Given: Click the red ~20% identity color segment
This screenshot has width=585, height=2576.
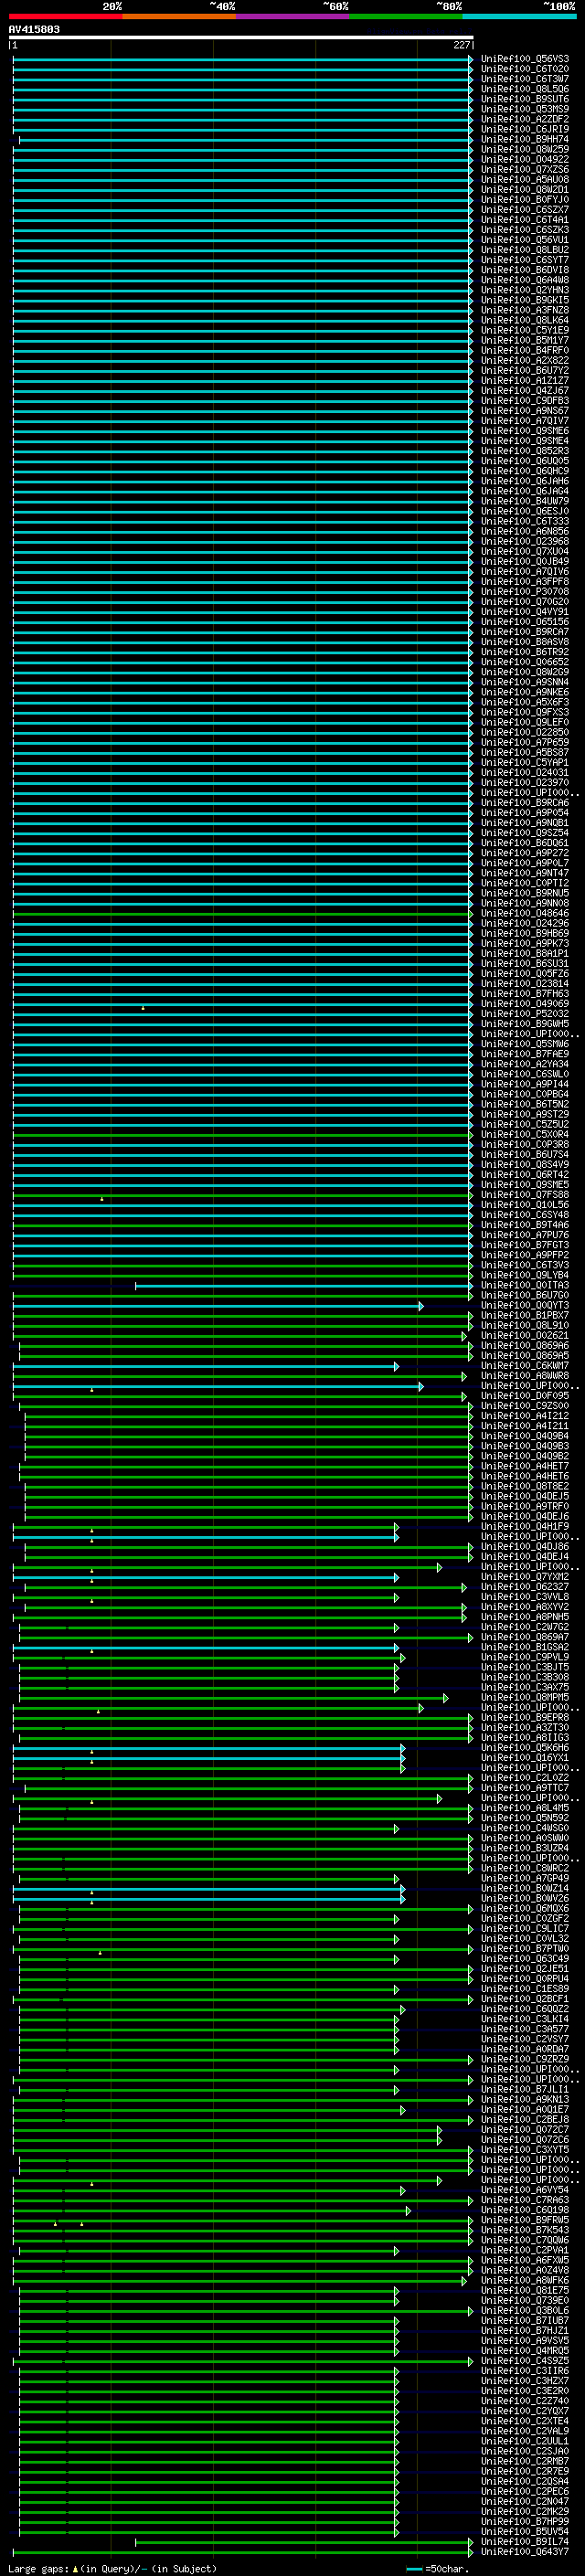Looking at the screenshot, I should coord(65,16).
